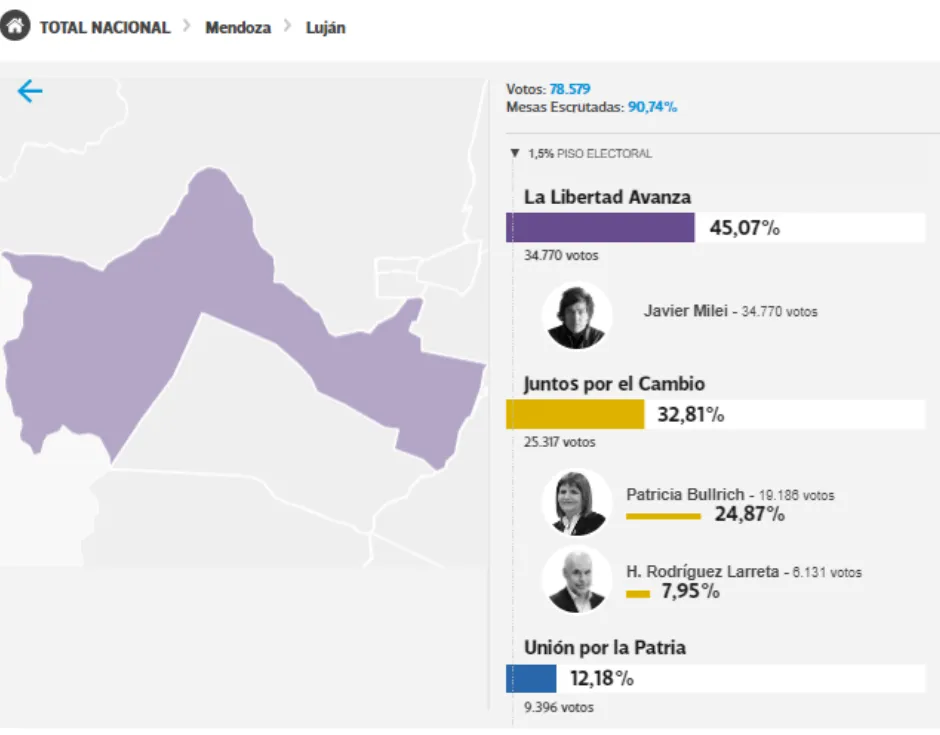Click Patricia Bullrich's yellow vote bar

click(x=663, y=516)
